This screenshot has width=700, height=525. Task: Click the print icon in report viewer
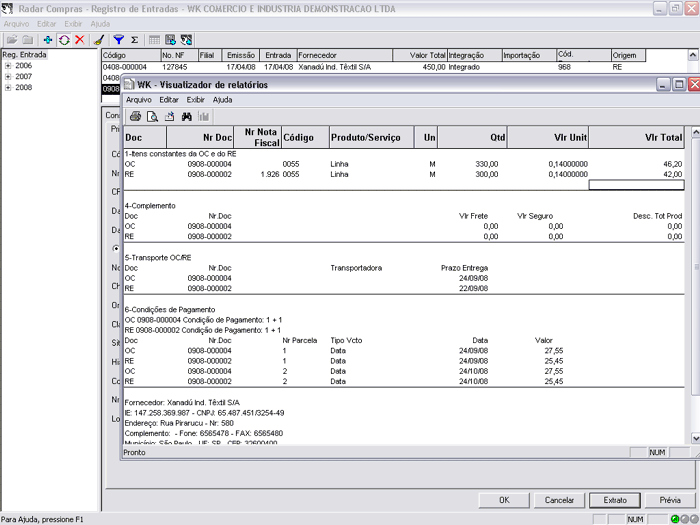click(x=136, y=117)
